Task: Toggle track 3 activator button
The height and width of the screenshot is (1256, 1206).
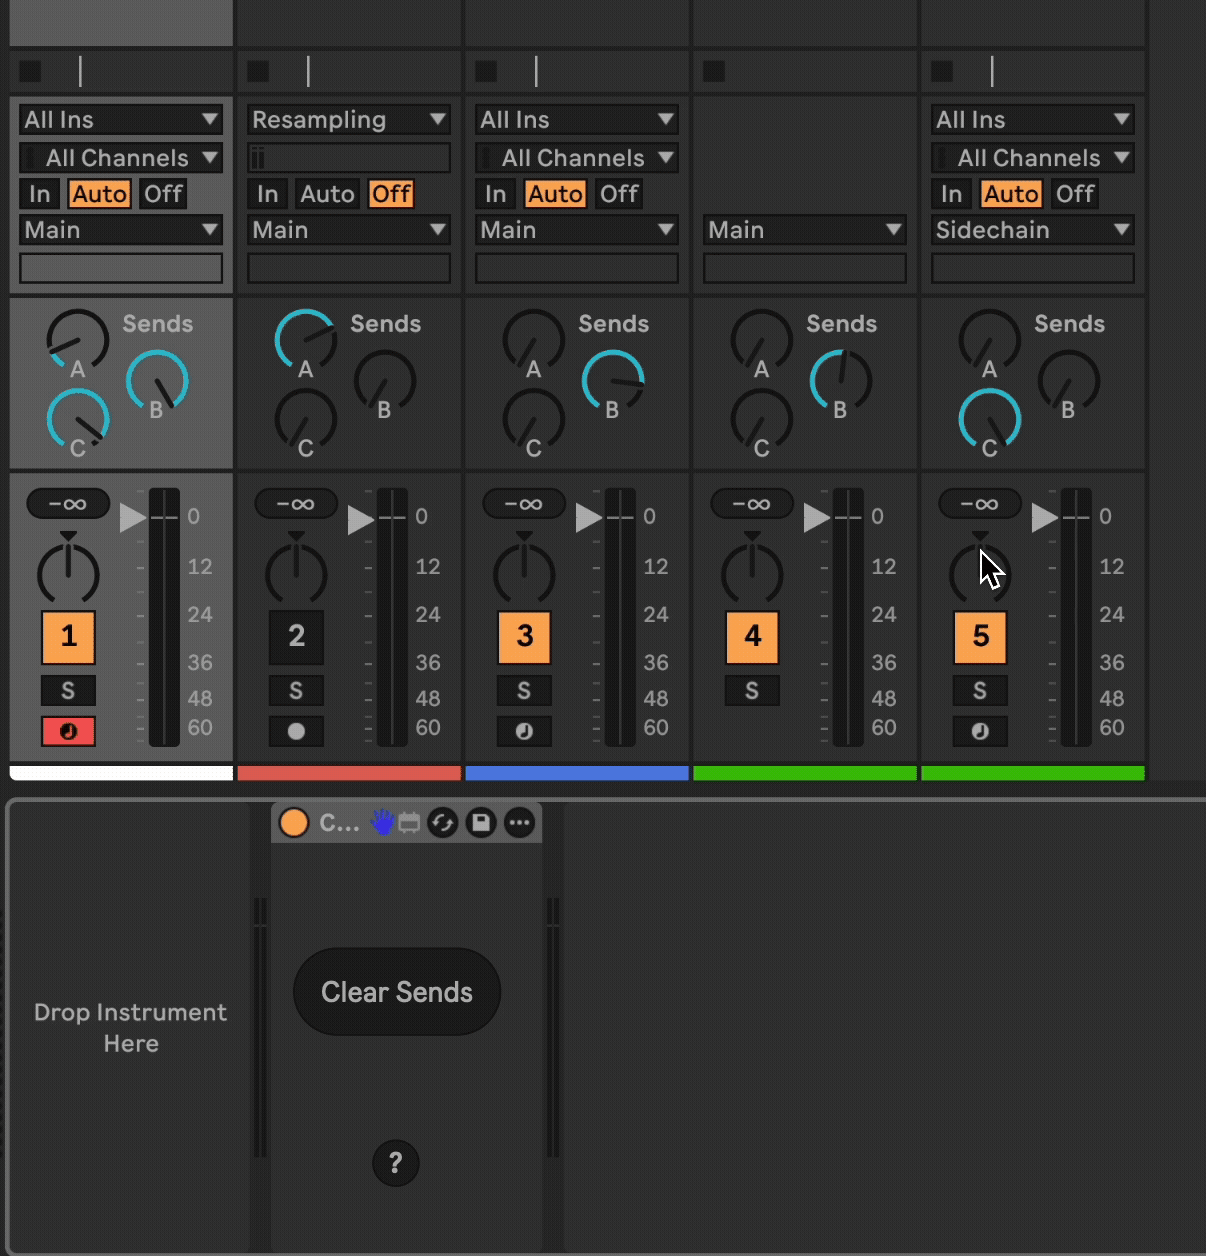Action: [524, 637]
